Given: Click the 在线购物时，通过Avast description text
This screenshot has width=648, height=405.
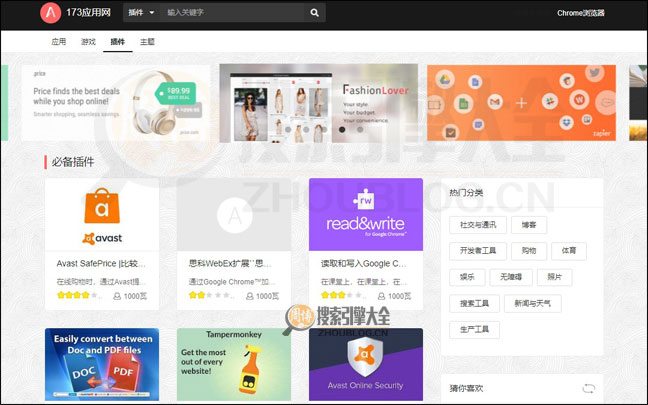Looking at the screenshot, I should pyautogui.click(x=101, y=282).
